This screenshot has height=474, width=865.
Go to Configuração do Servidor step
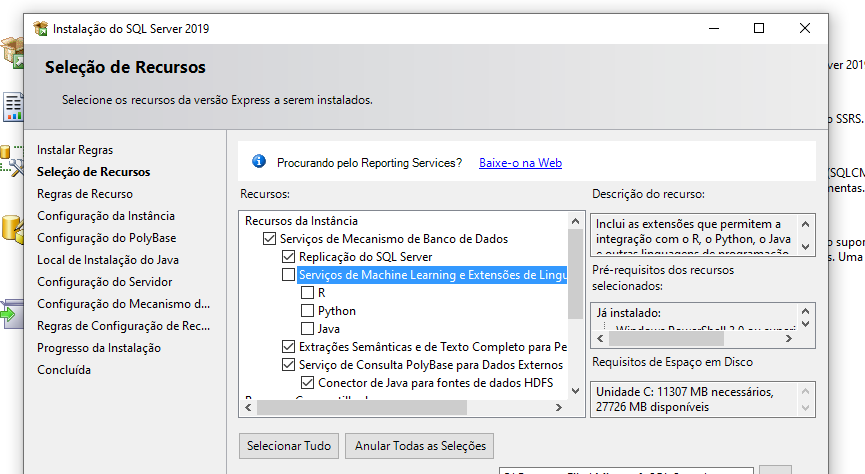[x=105, y=282]
